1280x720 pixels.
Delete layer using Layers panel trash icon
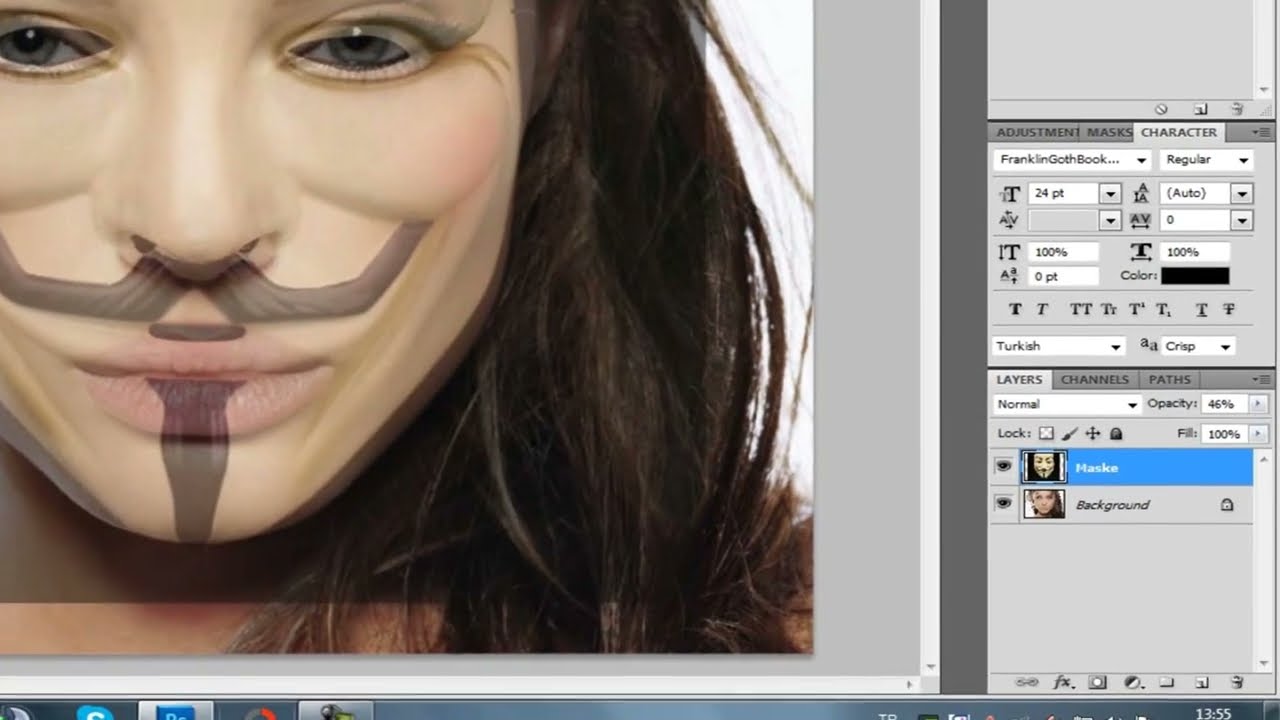point(1236,682)
